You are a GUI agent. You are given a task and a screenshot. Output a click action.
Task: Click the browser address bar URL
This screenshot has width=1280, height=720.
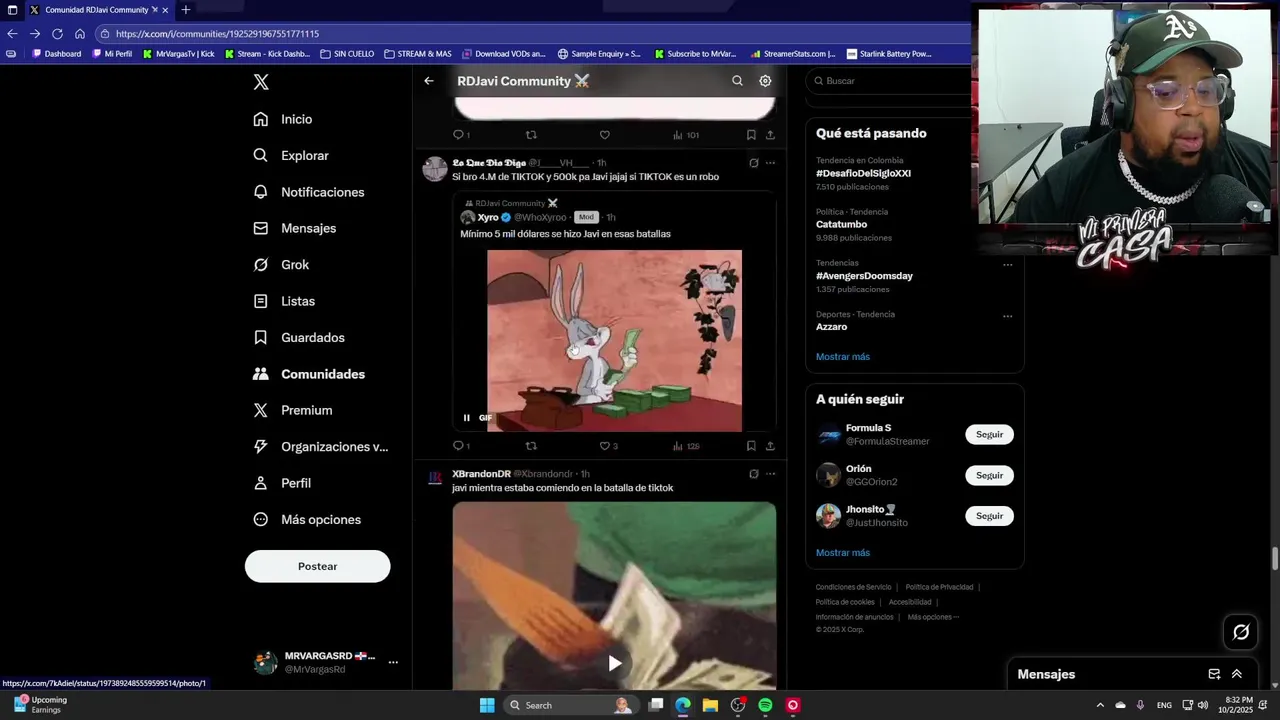pos(217,34)
